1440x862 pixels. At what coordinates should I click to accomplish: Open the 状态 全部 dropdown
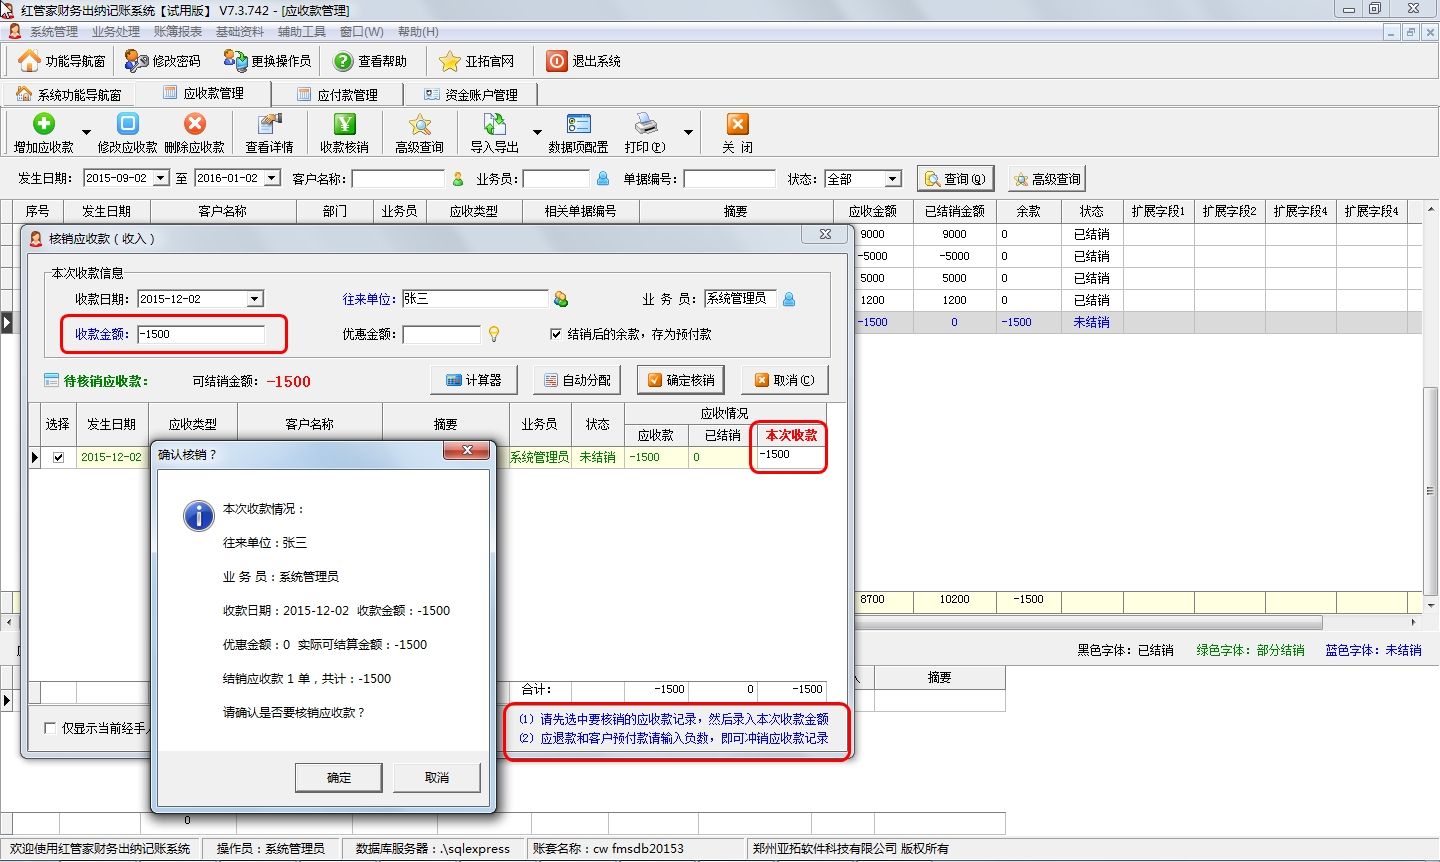[892, 179]
